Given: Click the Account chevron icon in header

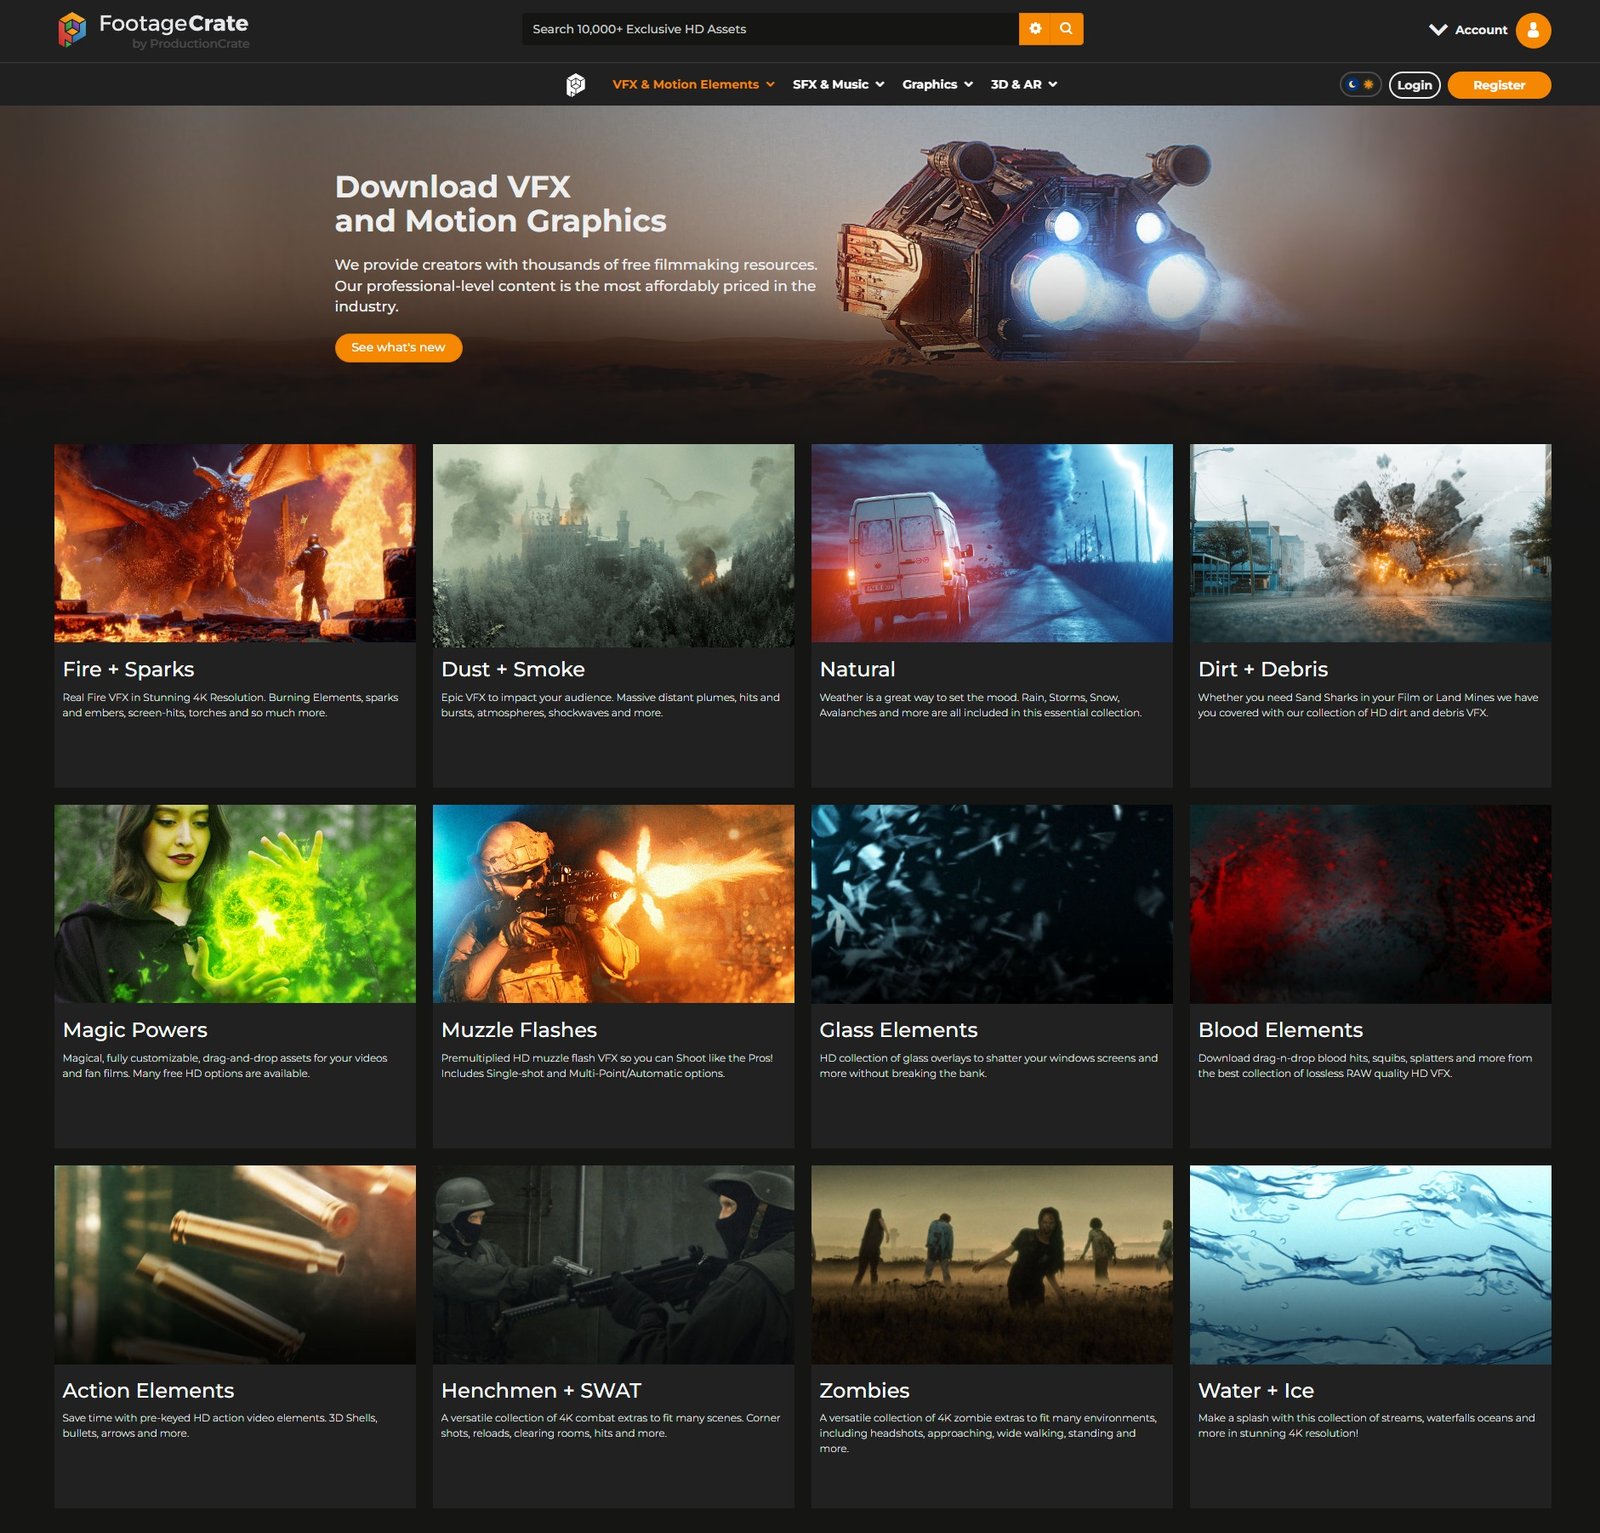Looking at the screenshot, I should 1439,30.
